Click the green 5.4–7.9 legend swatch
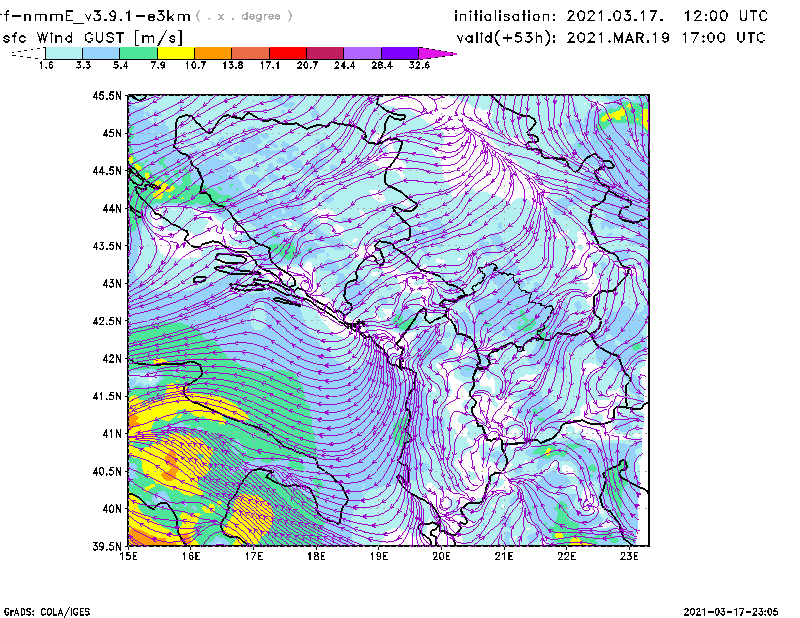Image resolution: width=800 pixels, height=618 pixels. (x=138, y=53)
